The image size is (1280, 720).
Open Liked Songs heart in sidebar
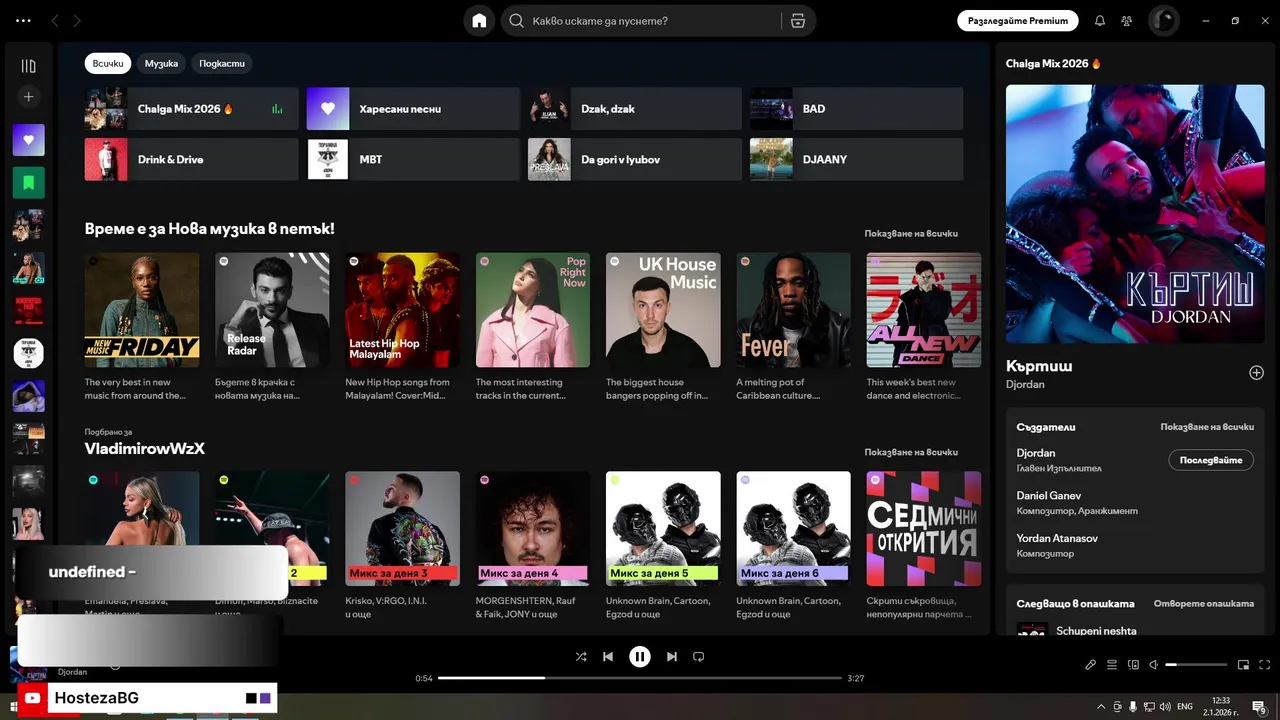(28, 140)
